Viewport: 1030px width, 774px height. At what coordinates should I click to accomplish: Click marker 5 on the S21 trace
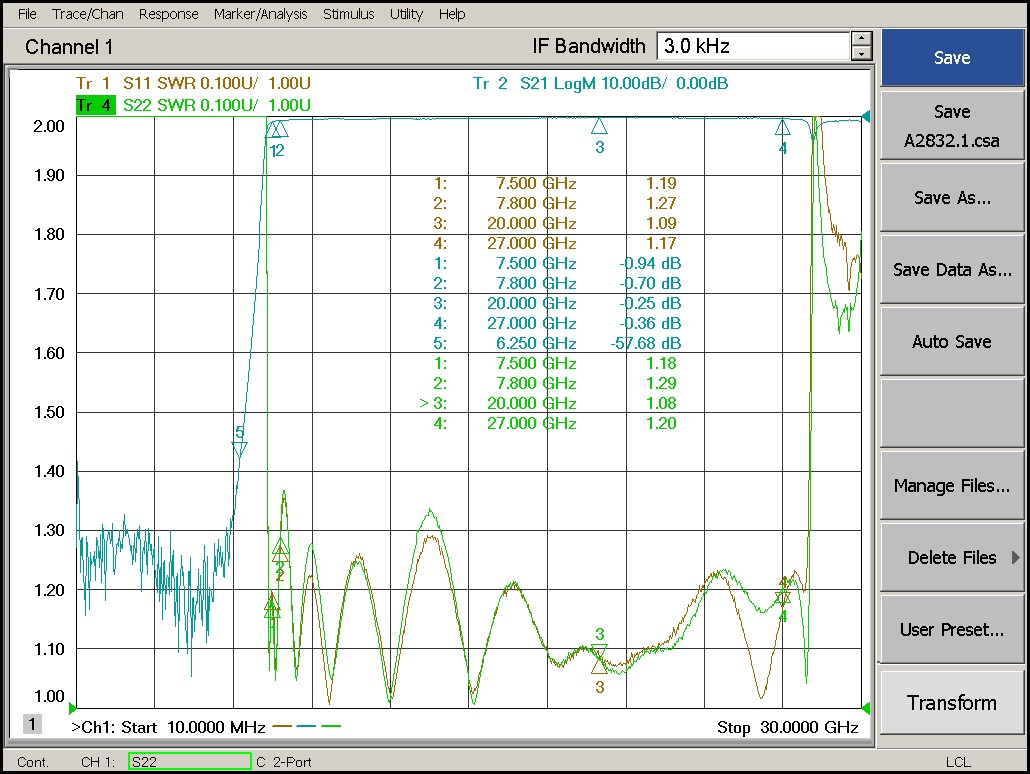pos(240,449)
